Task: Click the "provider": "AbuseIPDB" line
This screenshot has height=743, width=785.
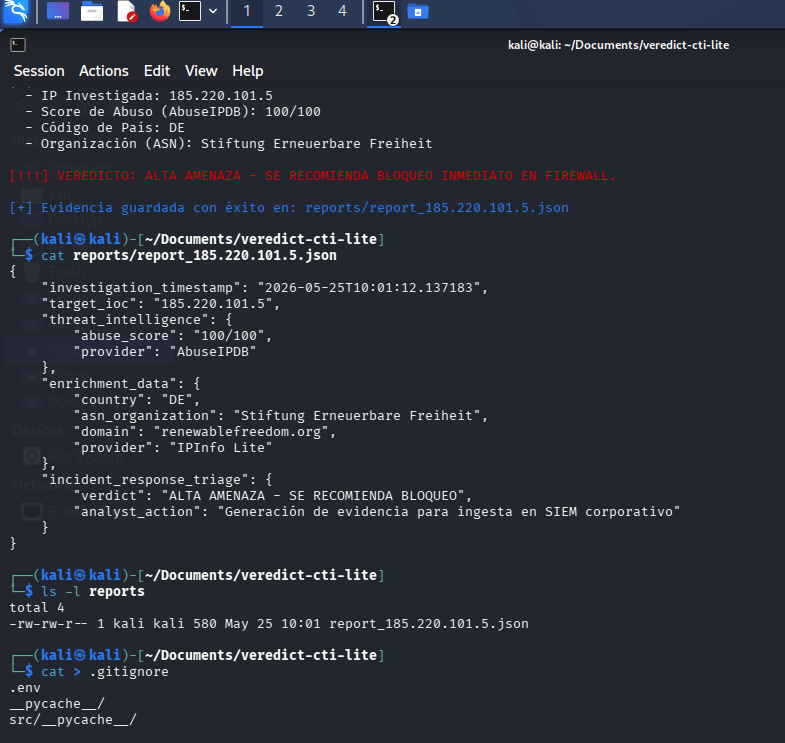Action: 165,351
